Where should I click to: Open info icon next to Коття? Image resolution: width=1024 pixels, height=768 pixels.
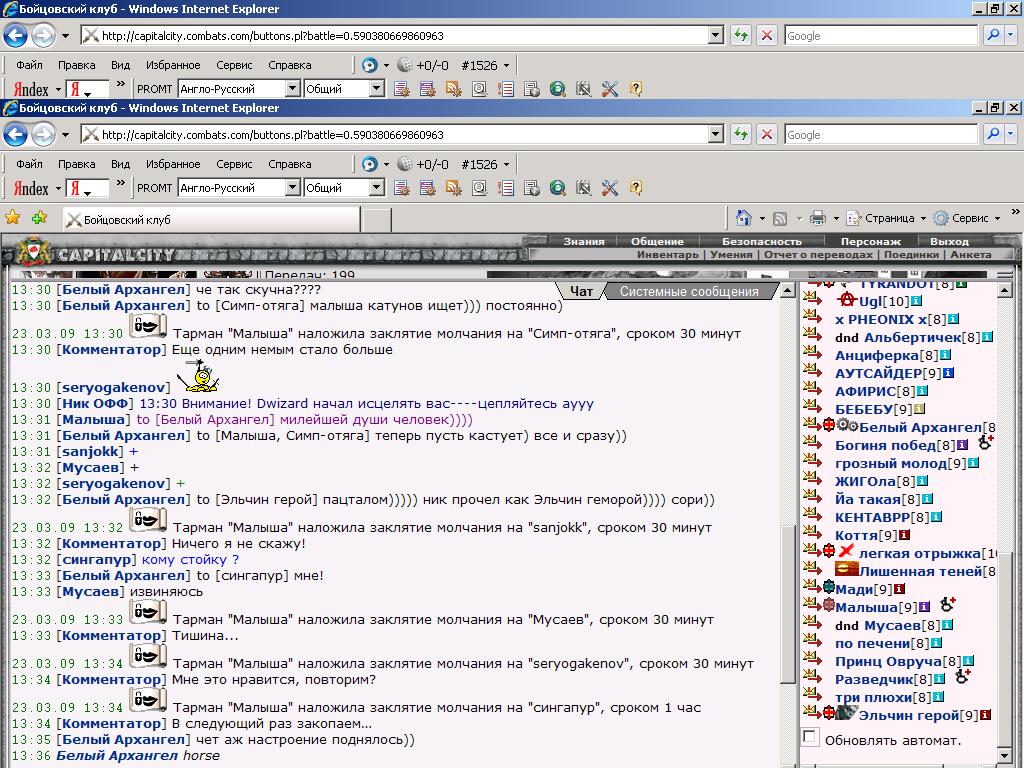tap(904, 536)
